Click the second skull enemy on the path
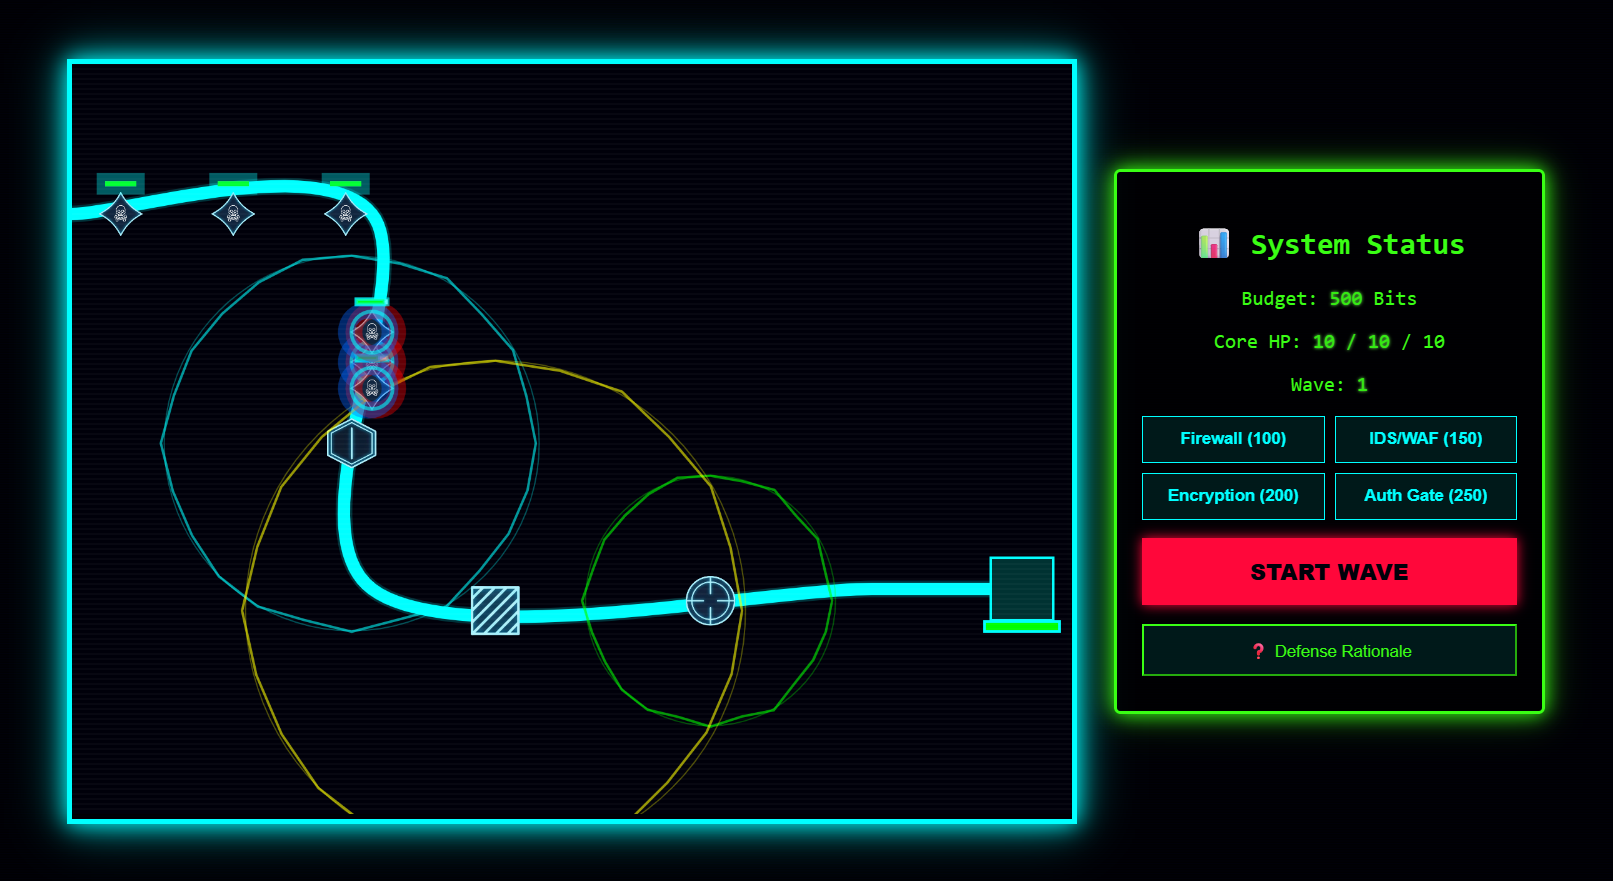Image resolution: width=1613 pixels, height=881 pixels. coord(233,214)
